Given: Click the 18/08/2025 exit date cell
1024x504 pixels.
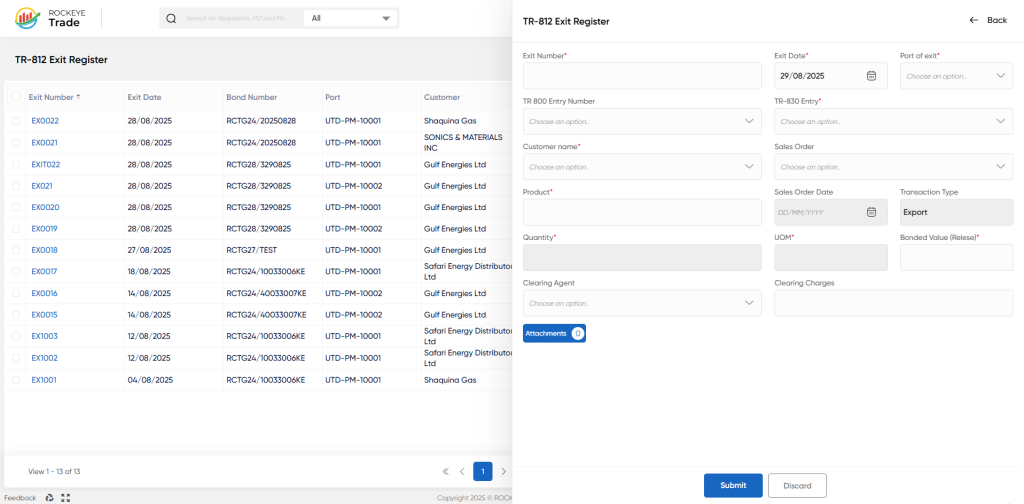Looking at the screenshot, I should (150, 272).
